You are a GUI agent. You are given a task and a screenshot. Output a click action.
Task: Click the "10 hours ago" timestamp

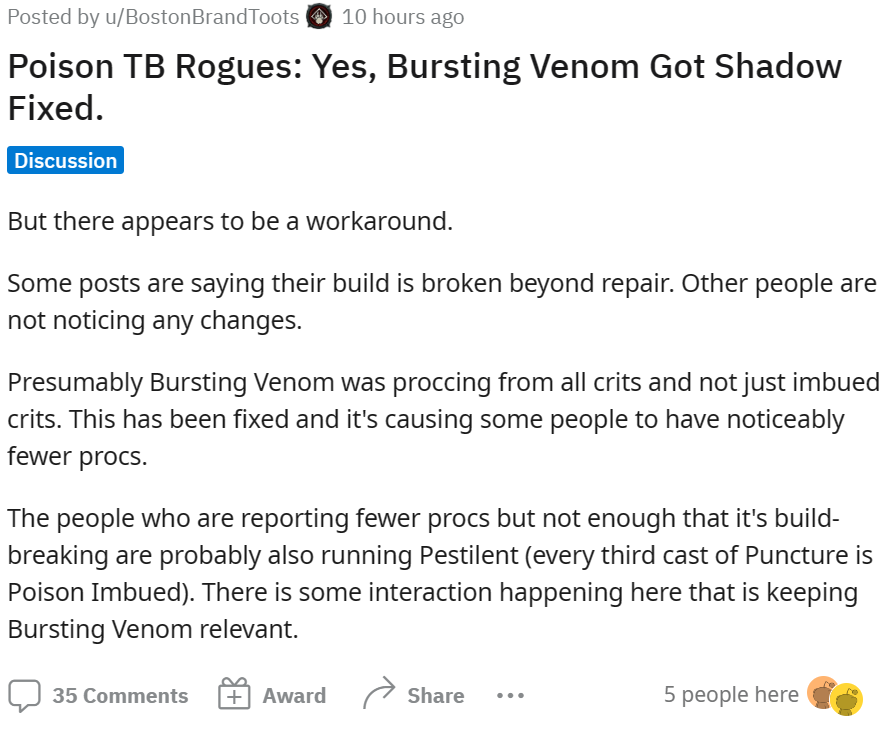pyautogui.click(x=402, y=17)
